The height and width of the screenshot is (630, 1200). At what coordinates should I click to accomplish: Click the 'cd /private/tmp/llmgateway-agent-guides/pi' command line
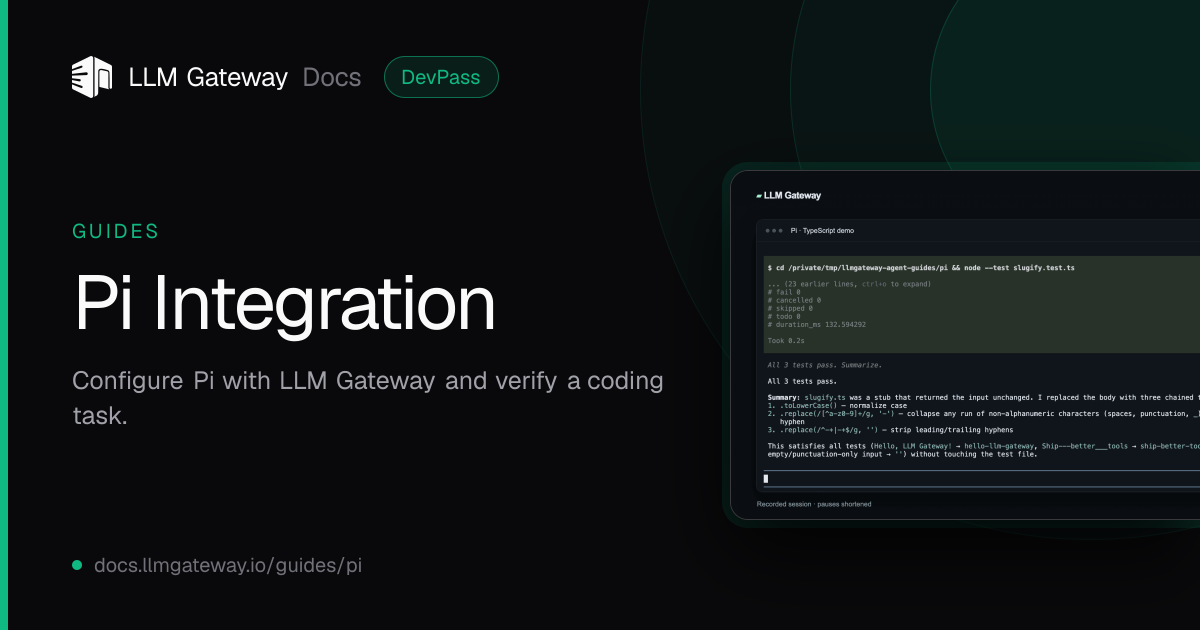(x=921, y=268)
